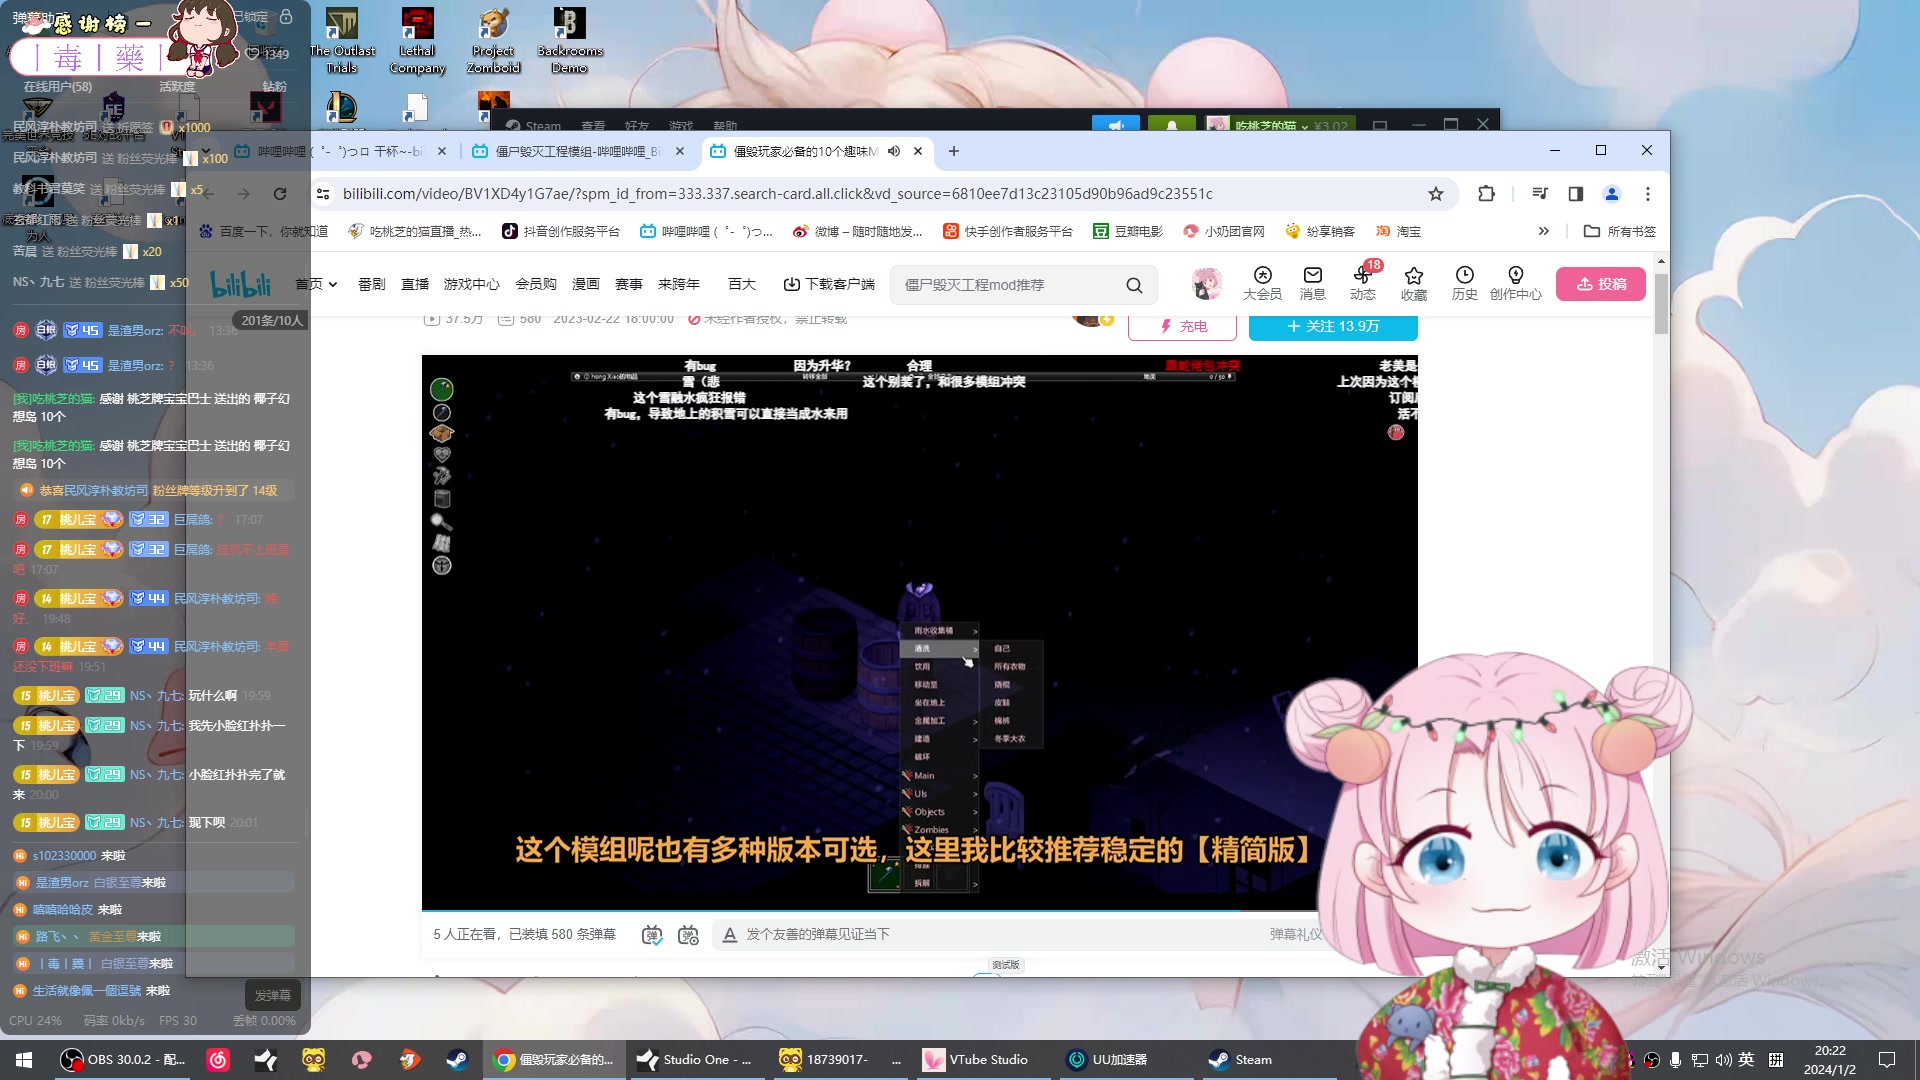Open a new Chrome tab
Image resolution: width=1920 pixels, height=1080 pixels.
[x=954, y=151]
